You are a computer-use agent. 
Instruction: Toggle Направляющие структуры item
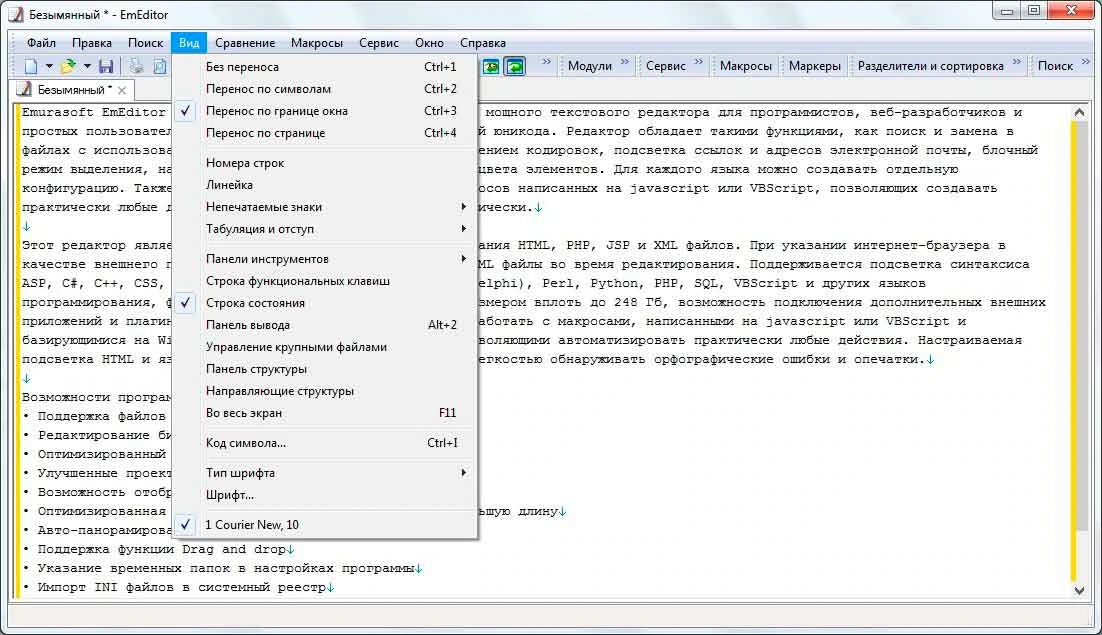pos(325,391)
